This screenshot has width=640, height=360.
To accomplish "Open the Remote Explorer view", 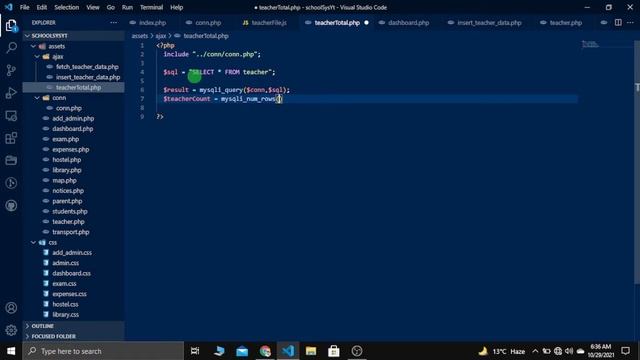I will pyautogui.click(x=11, y=116).
